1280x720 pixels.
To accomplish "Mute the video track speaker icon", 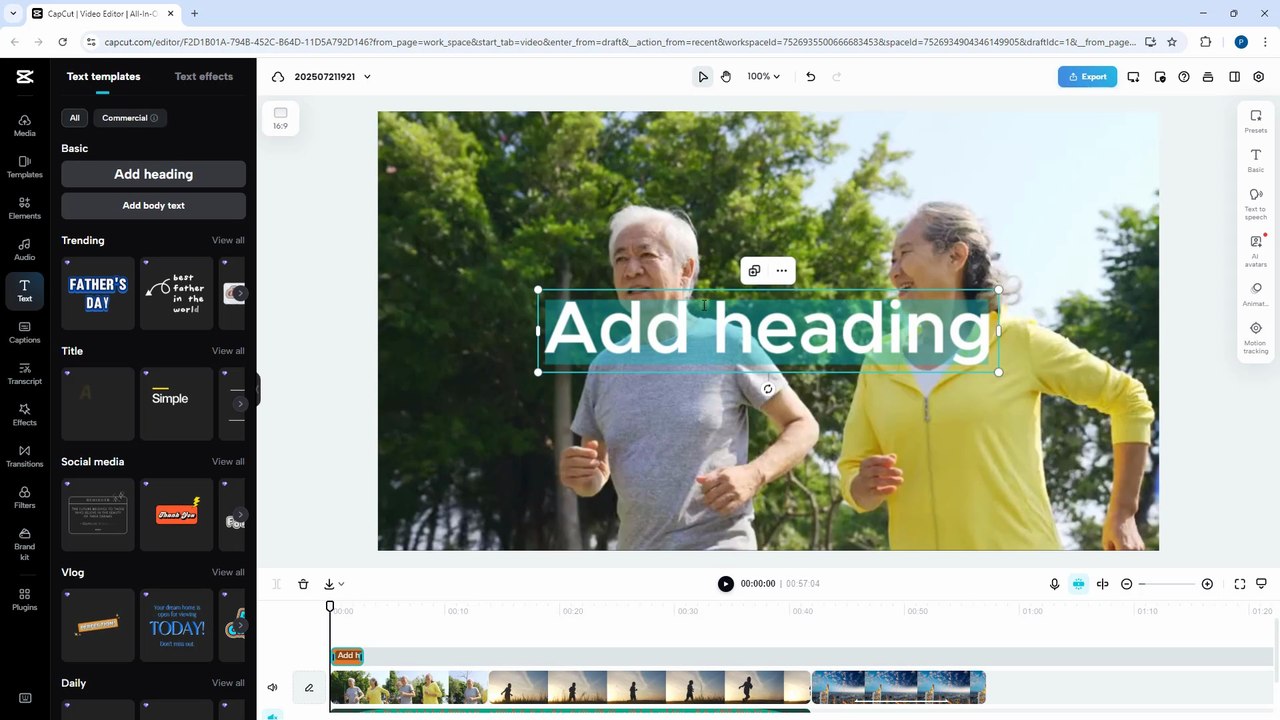I will 272,687.
